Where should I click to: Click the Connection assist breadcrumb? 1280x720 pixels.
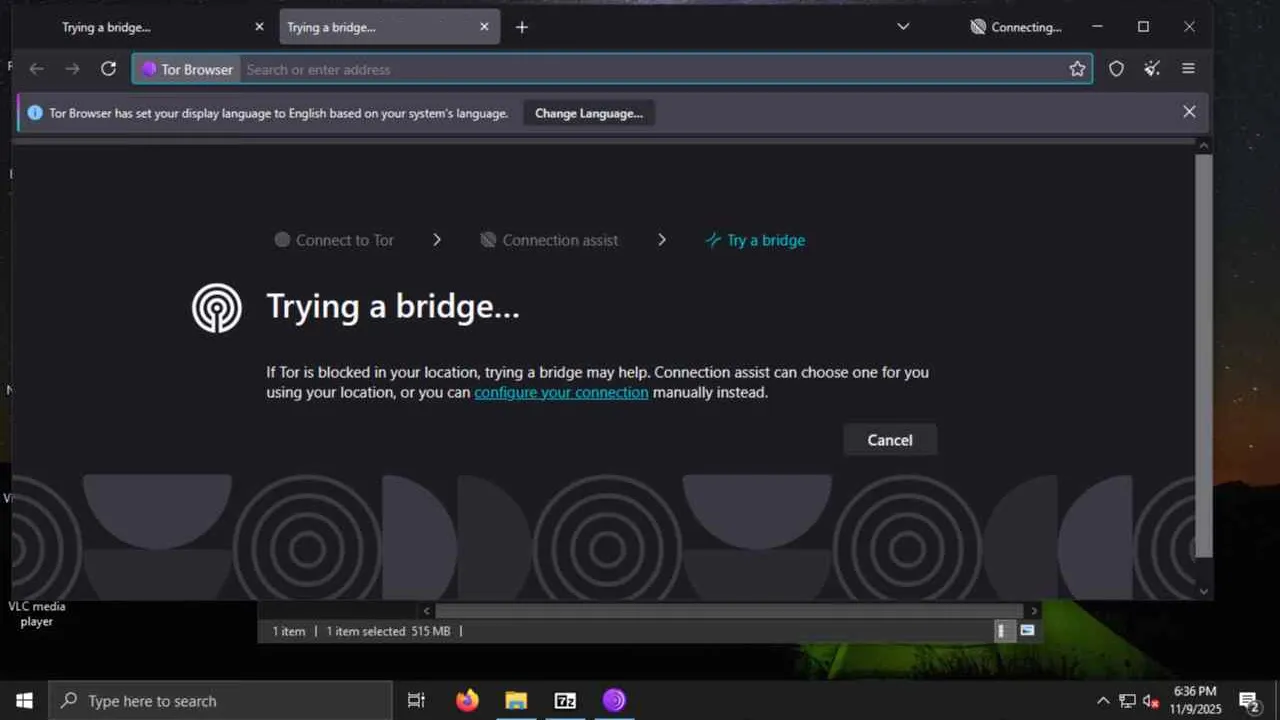click(x=549, y=240)
